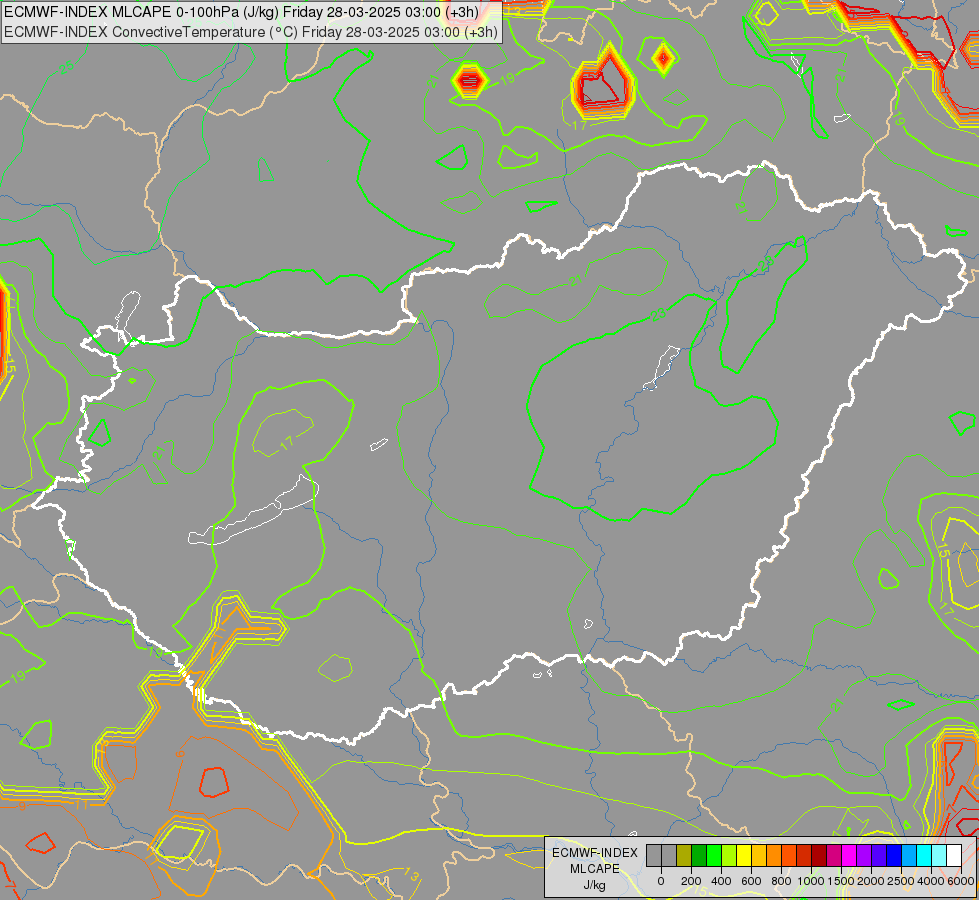This screenshot has width=979, height=900.
Task: Click the 4000 tick label on the legend
Action: coord(931,881)
